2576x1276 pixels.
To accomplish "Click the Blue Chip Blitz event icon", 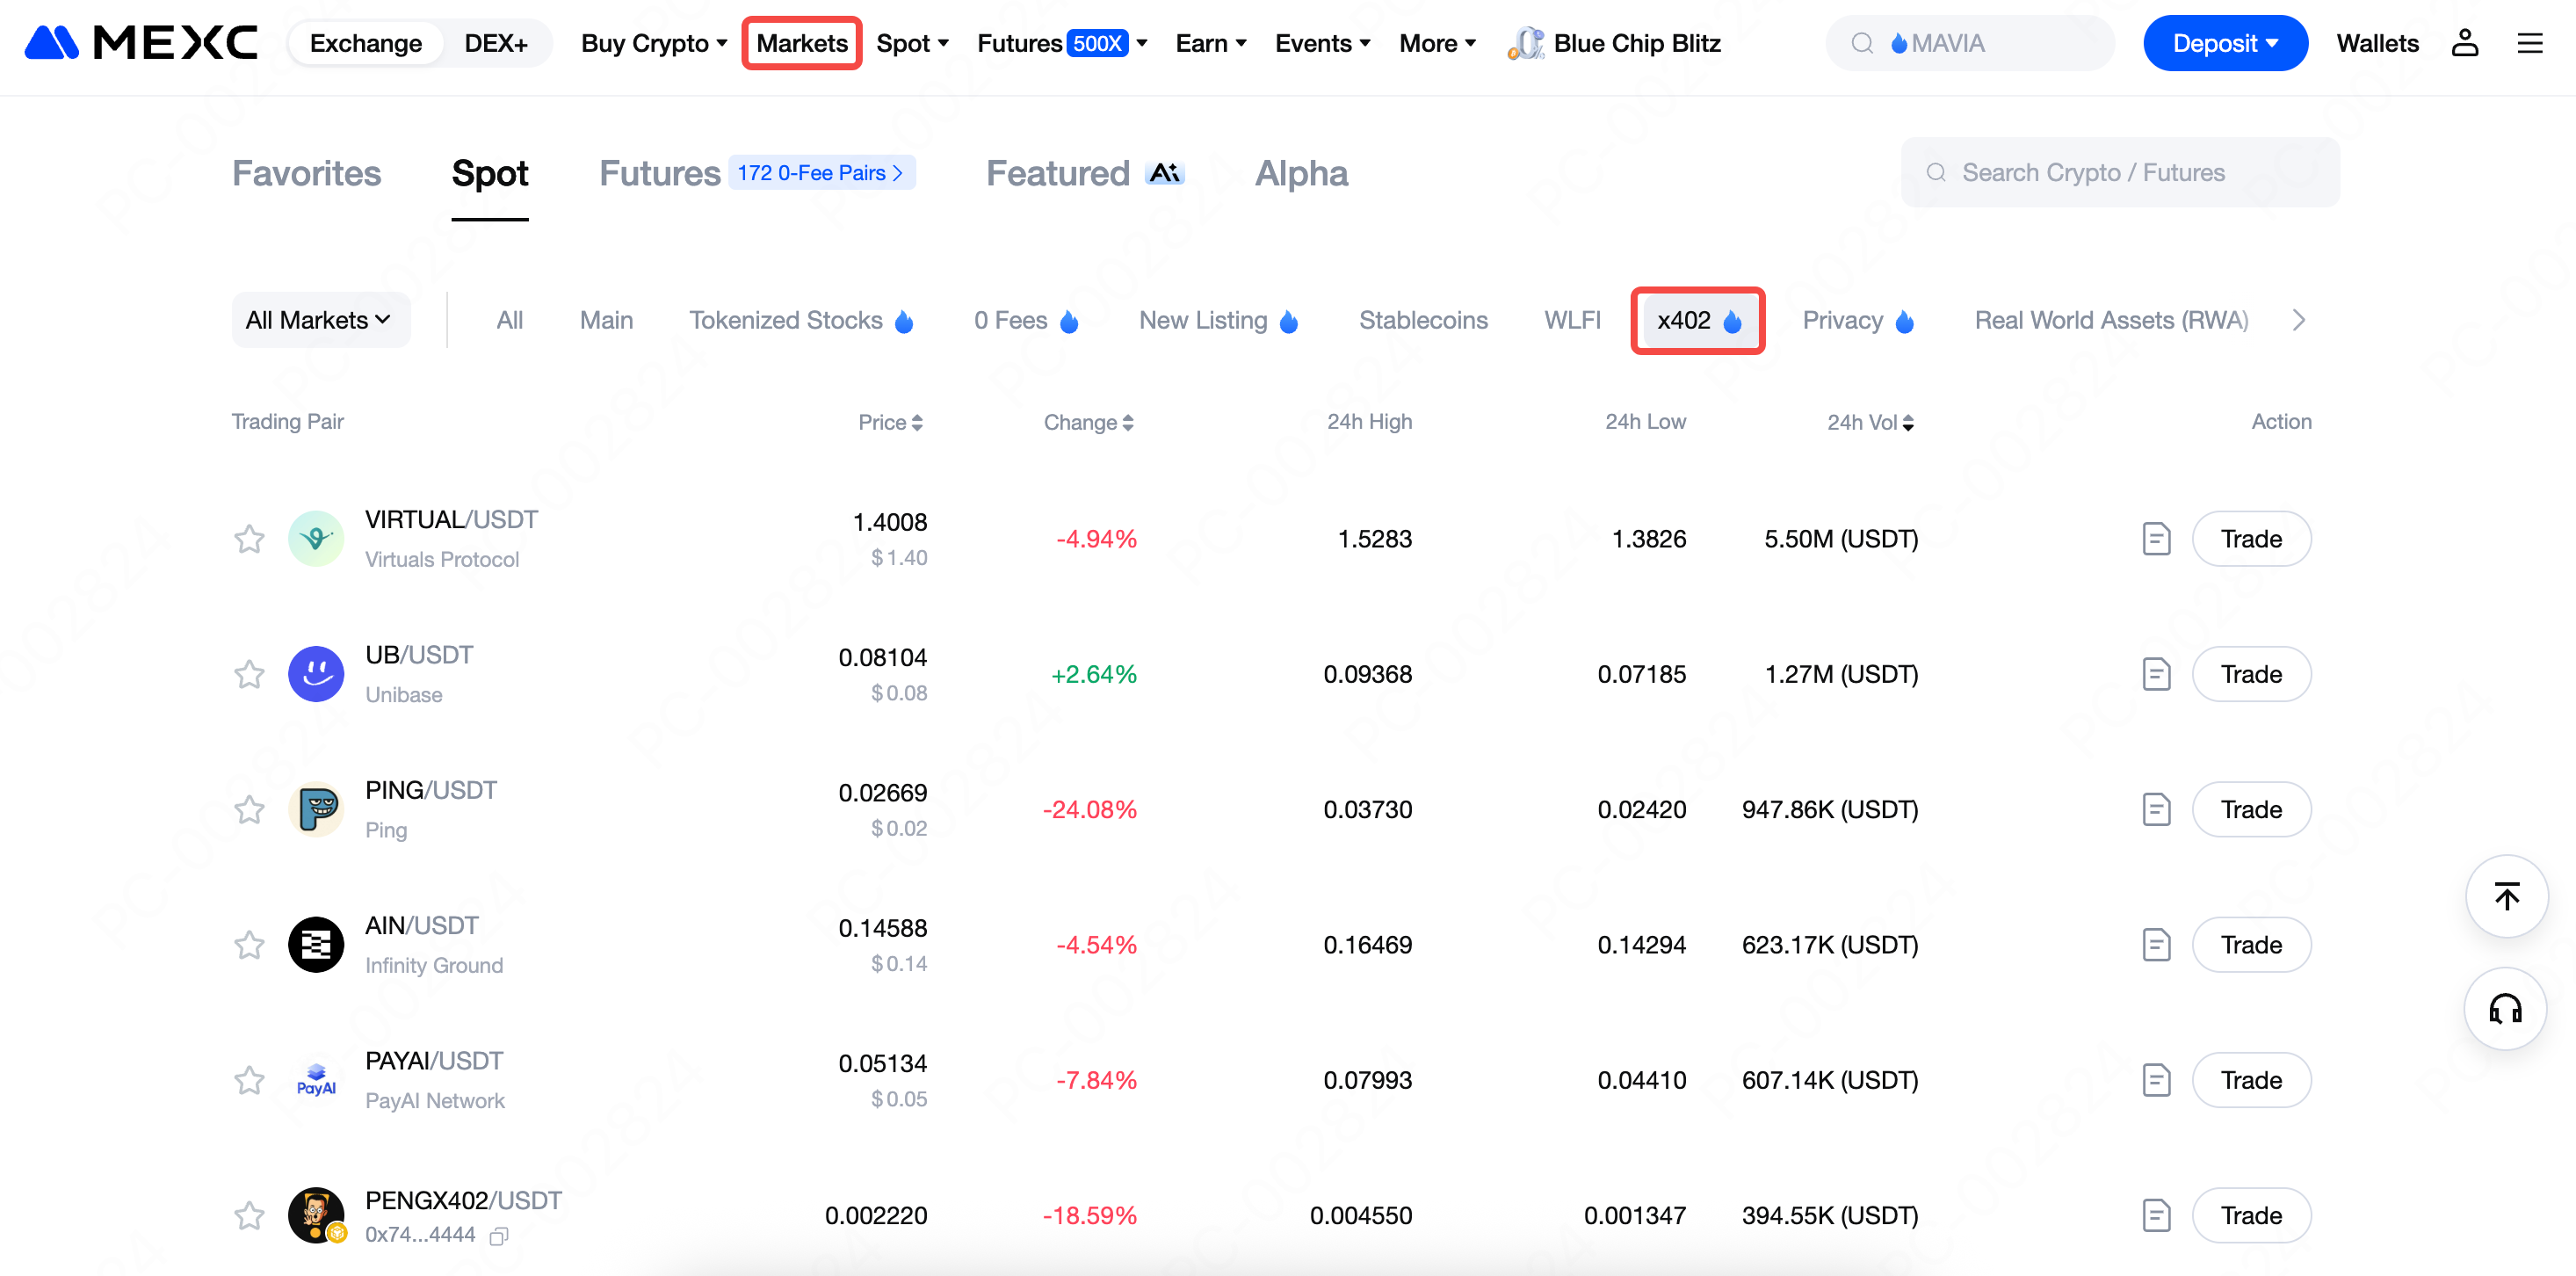I will 1524,42.
